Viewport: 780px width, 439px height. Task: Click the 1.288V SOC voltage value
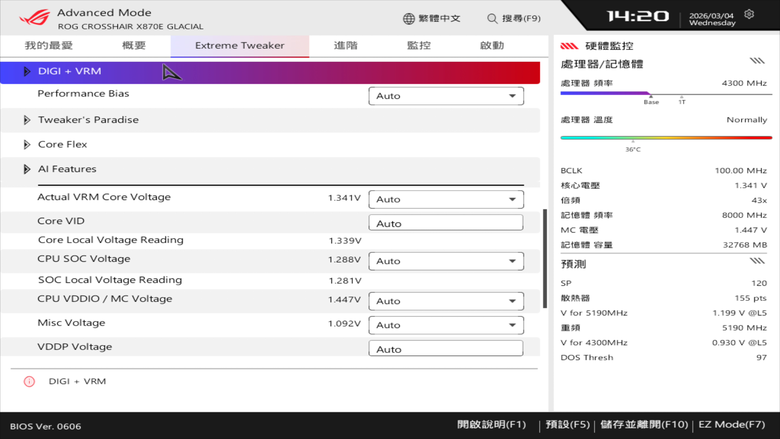[x=344, y=260]
